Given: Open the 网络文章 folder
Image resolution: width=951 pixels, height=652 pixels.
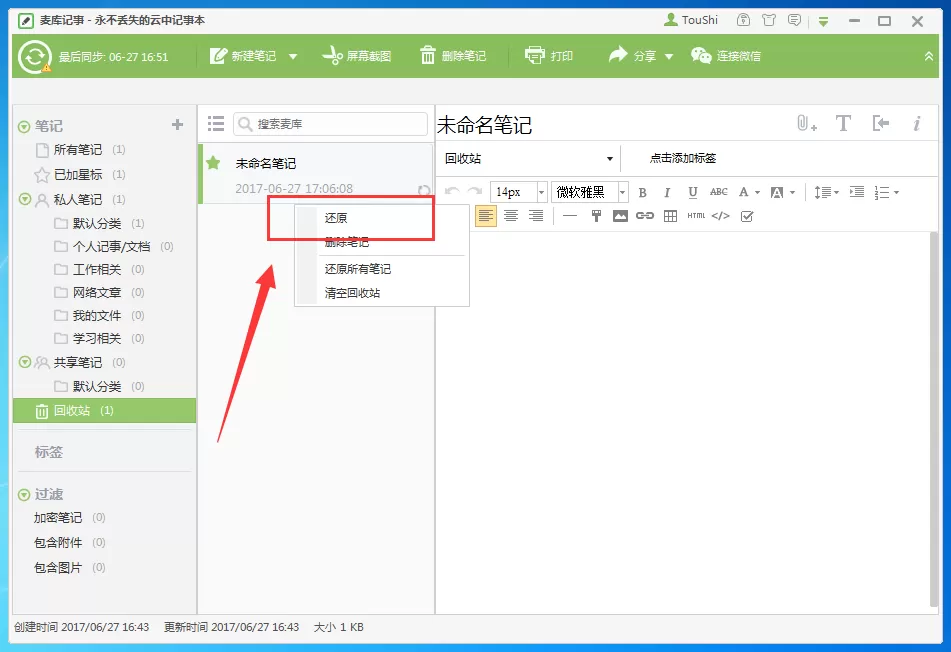Looking at the screenshot, I should coord(99,292).
